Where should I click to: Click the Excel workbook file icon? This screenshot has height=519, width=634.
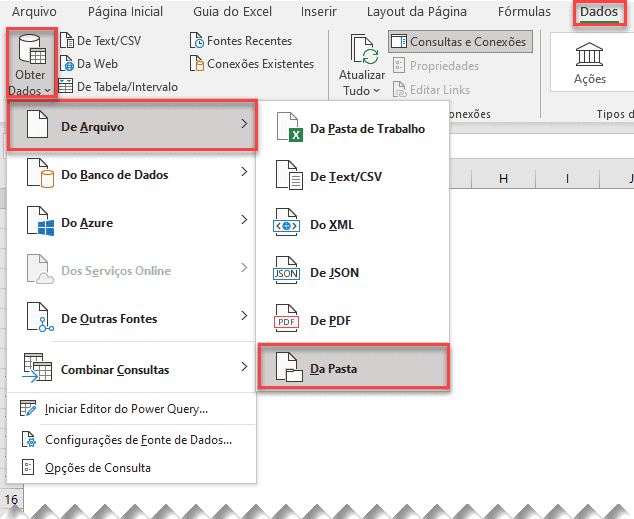289,127
